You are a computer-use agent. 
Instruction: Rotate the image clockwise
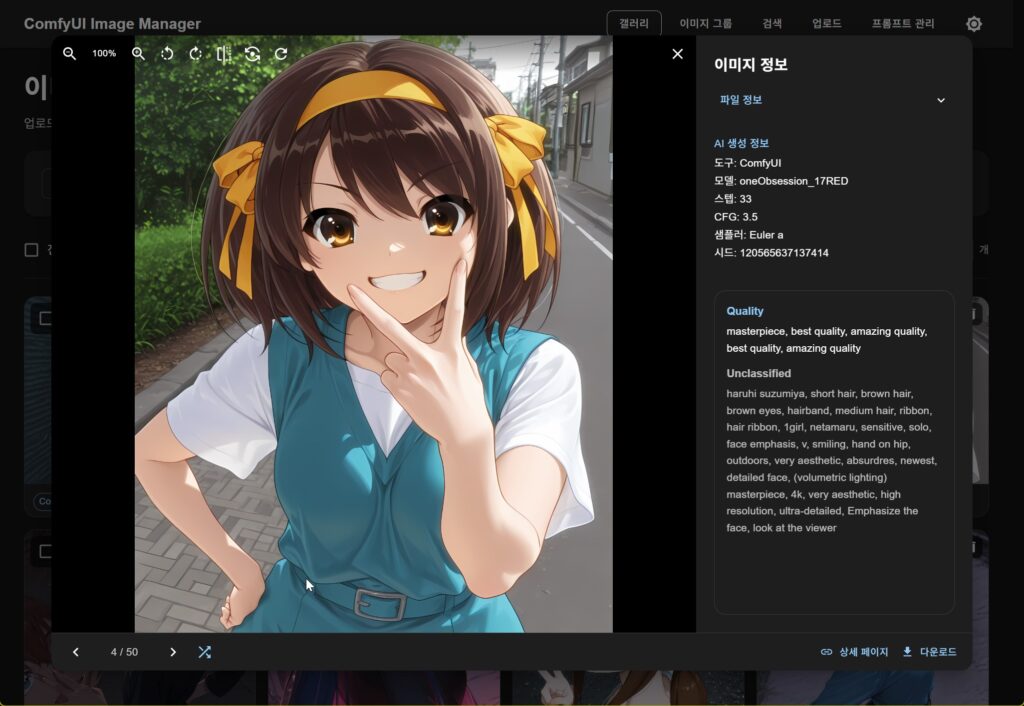195,54
